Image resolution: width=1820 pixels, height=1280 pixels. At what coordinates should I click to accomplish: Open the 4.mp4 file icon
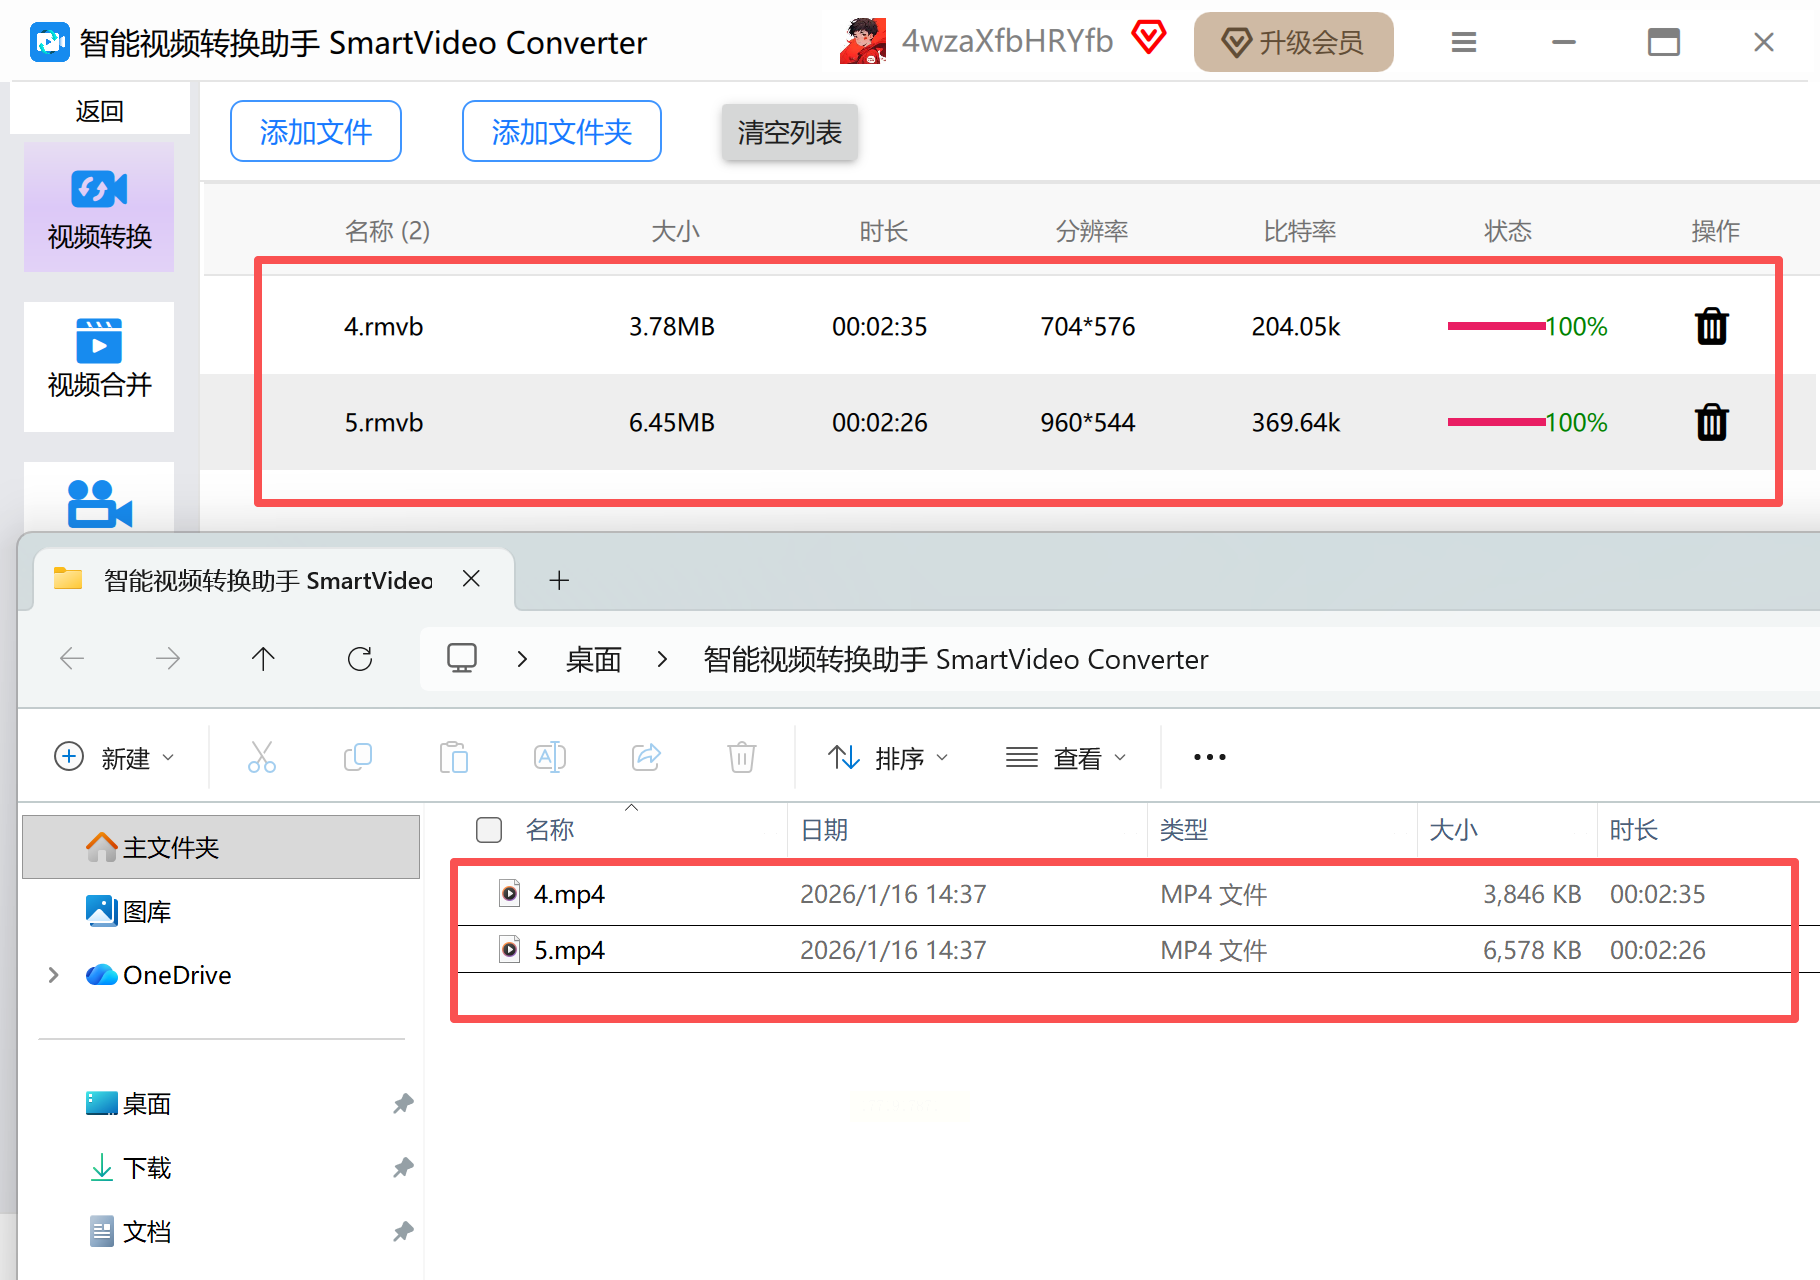click(x=510, y=893)
